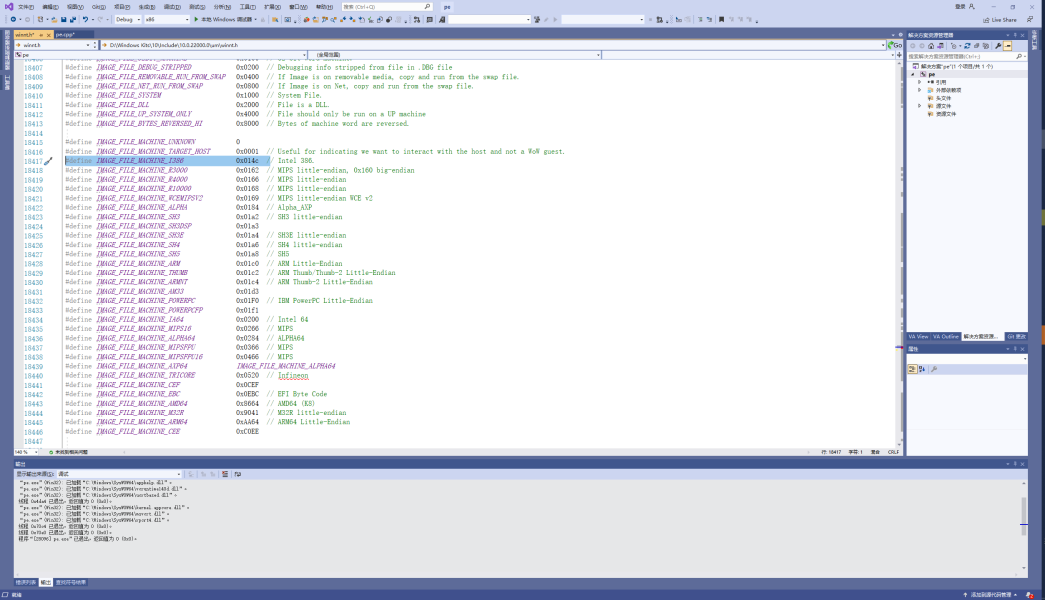1045x600 pixels.
Task: Switch to the VA Outline tab
Action: coord(946,336)
